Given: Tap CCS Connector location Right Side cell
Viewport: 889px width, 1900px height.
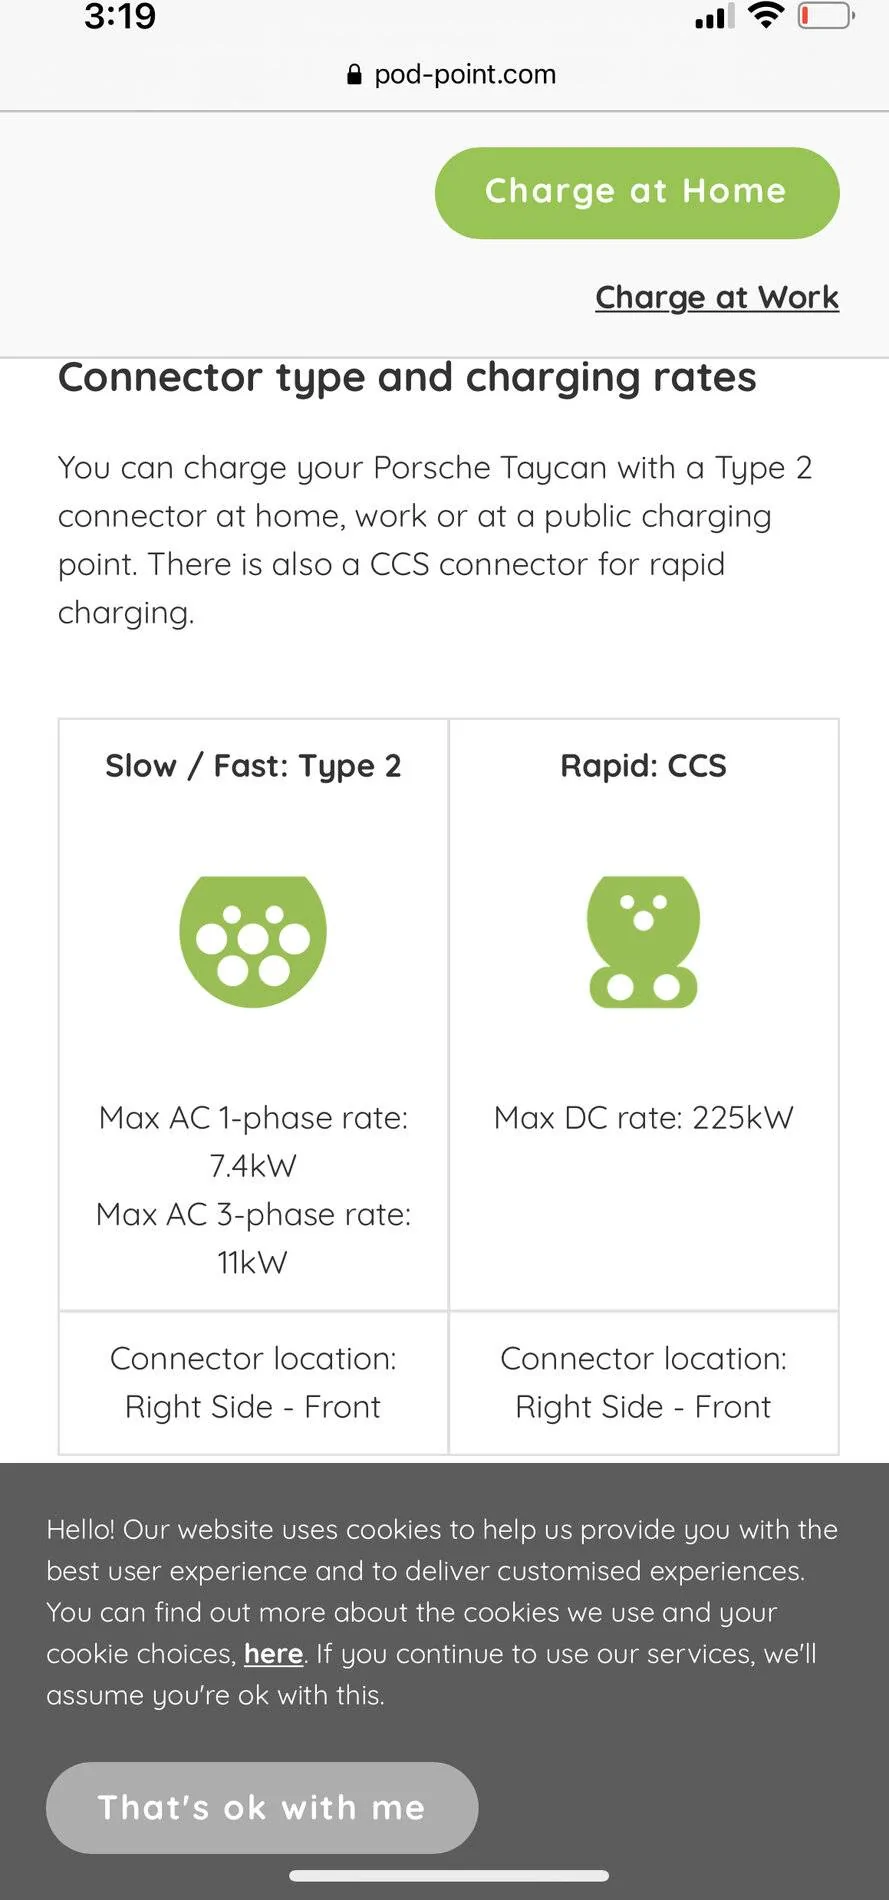Looking at the screenshot, I should pyautogui.click(x=643, y=1382).
